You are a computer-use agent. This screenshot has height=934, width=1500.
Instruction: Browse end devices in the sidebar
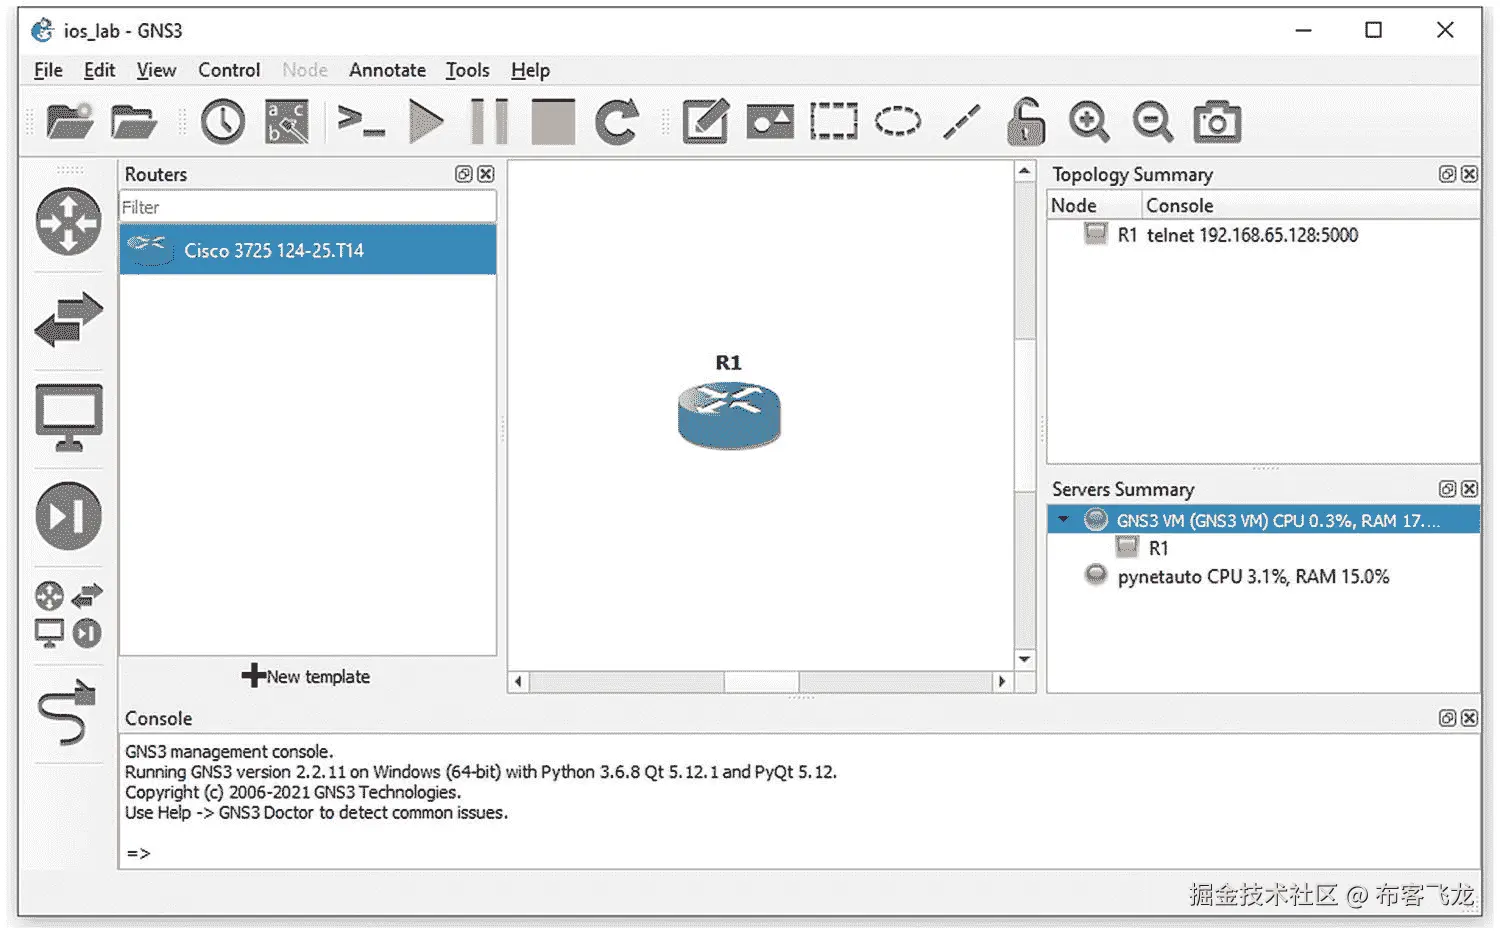coord(67,417)
